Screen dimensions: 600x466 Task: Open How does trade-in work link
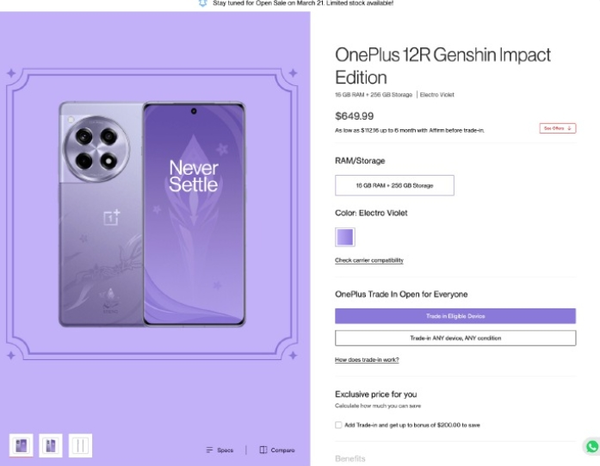coord(367,360)
